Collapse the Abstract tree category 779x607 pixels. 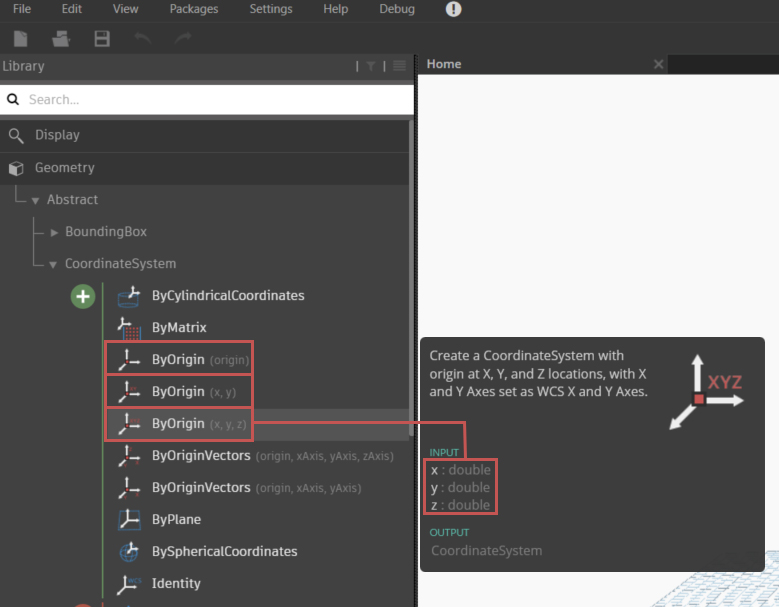35,200
